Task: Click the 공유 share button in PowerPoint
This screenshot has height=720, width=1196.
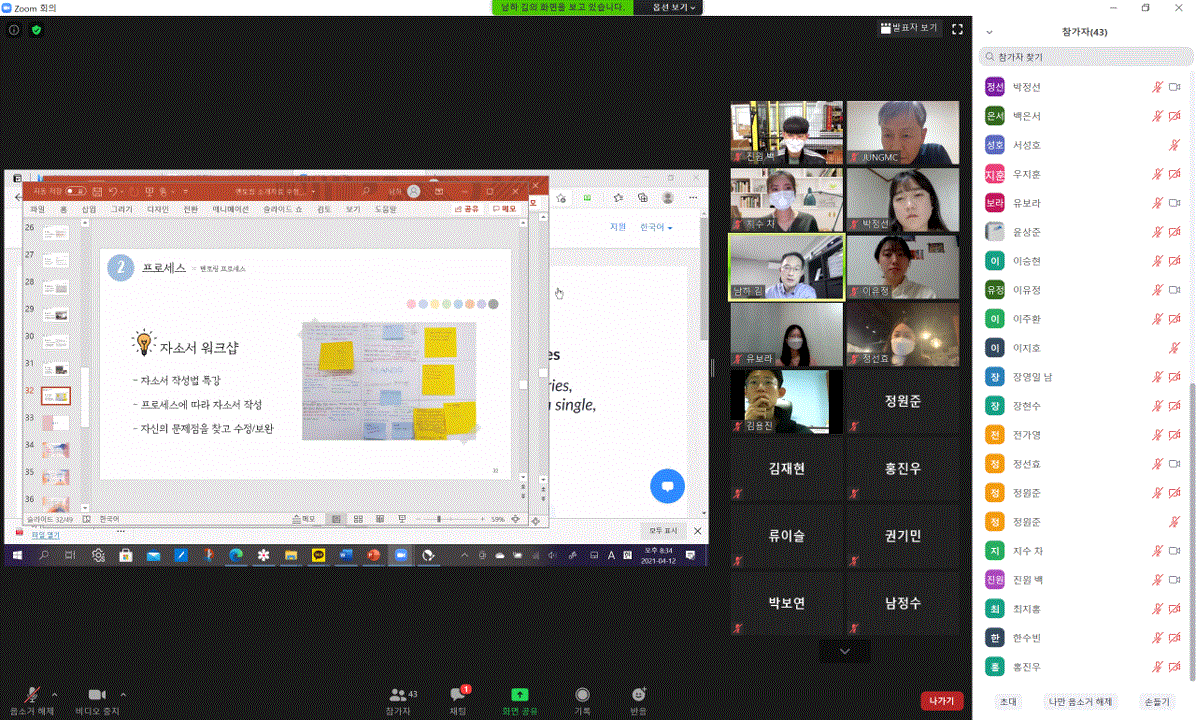Action: pyautogui.click(x=467, y=208)
